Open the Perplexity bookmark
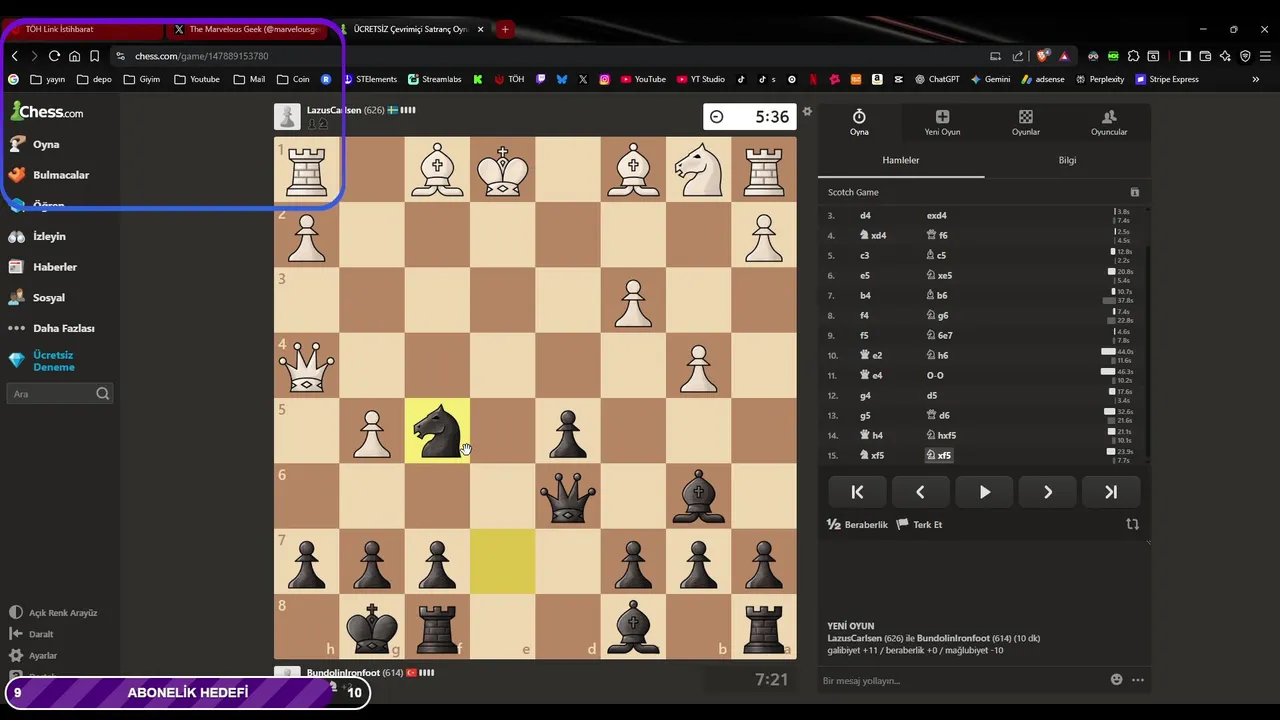 click(x=1098, y=79)
